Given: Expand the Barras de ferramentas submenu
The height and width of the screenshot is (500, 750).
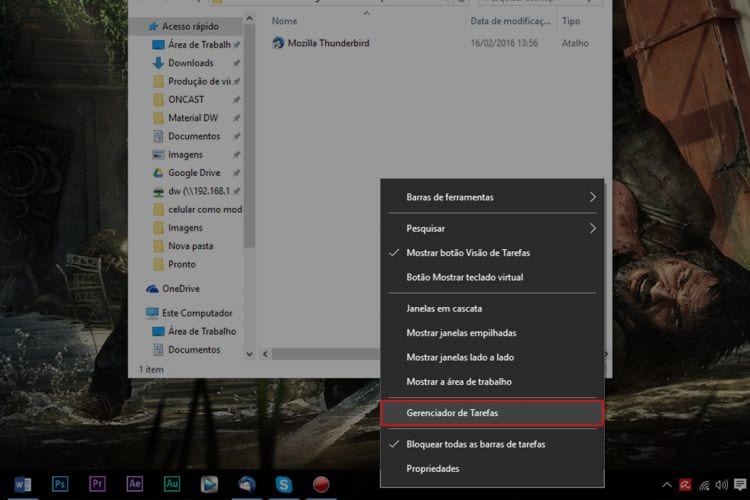Looking at the screenshot, I should 492,197.
